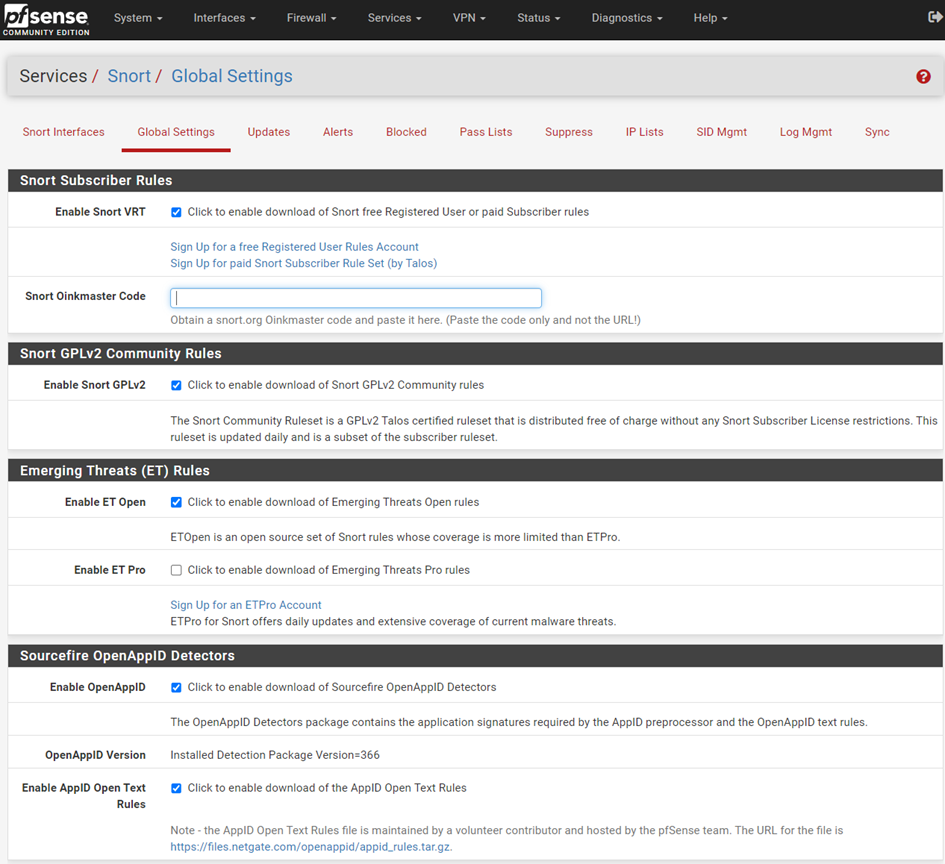Image resolution: width=945 pixels, height=864 pixels.
Task: Open the red help question mark icon
Action: 923,77
